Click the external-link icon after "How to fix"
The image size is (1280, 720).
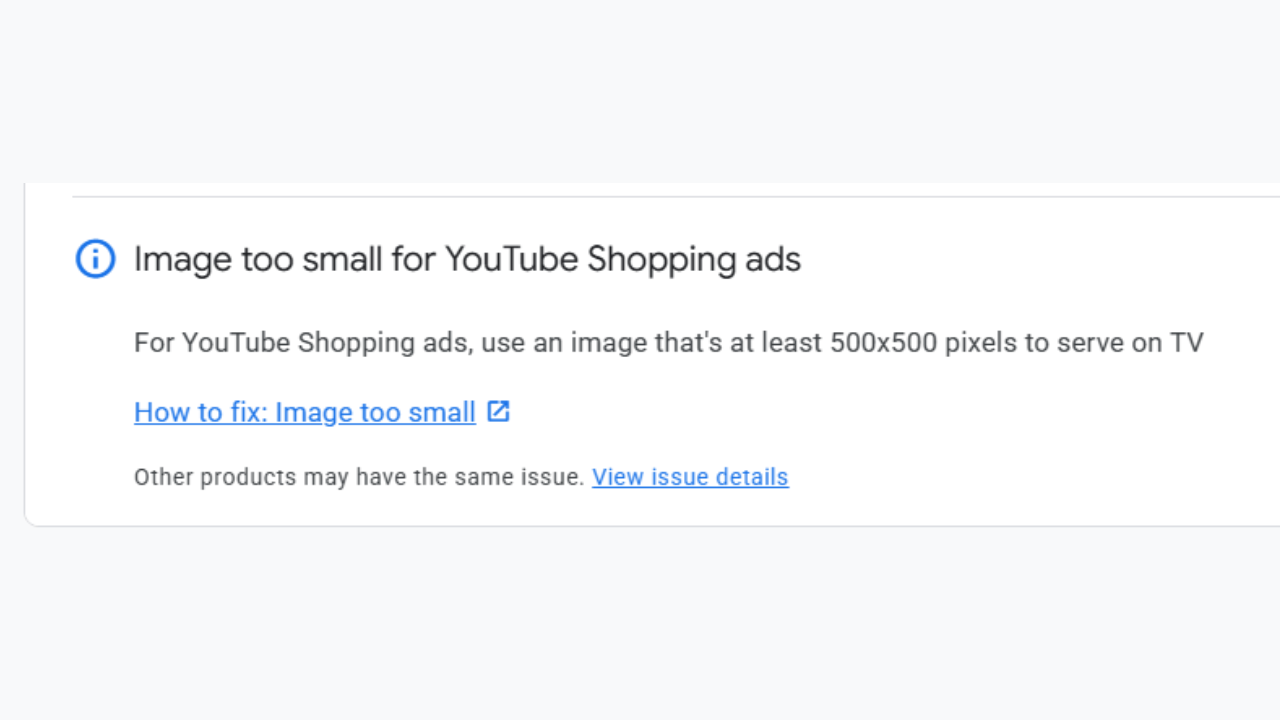click(498, 411)
